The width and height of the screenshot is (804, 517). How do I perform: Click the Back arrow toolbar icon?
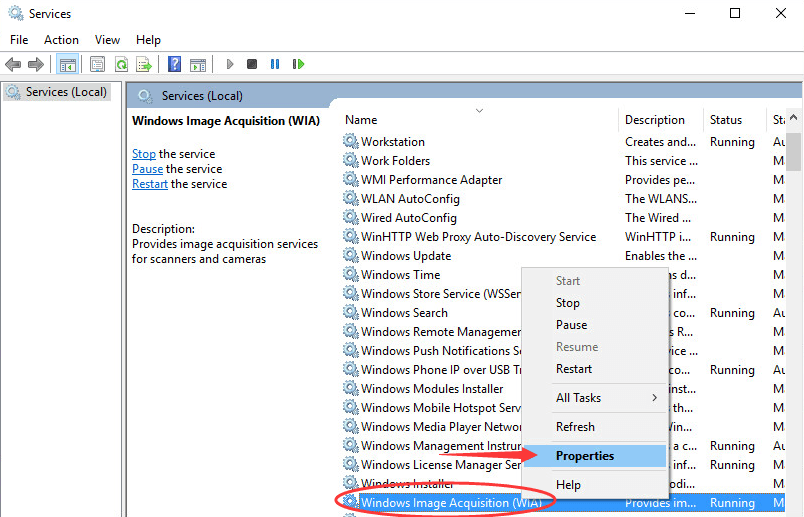click(13, 64)
